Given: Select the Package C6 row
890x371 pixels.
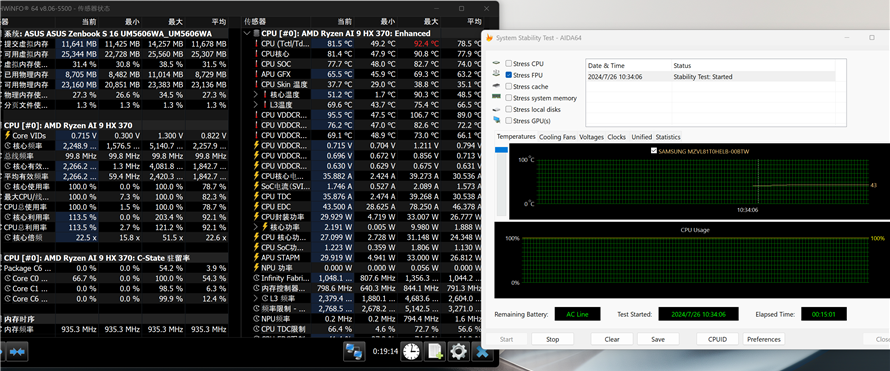Looking at the screenshot, I should (x=115, y=268).
